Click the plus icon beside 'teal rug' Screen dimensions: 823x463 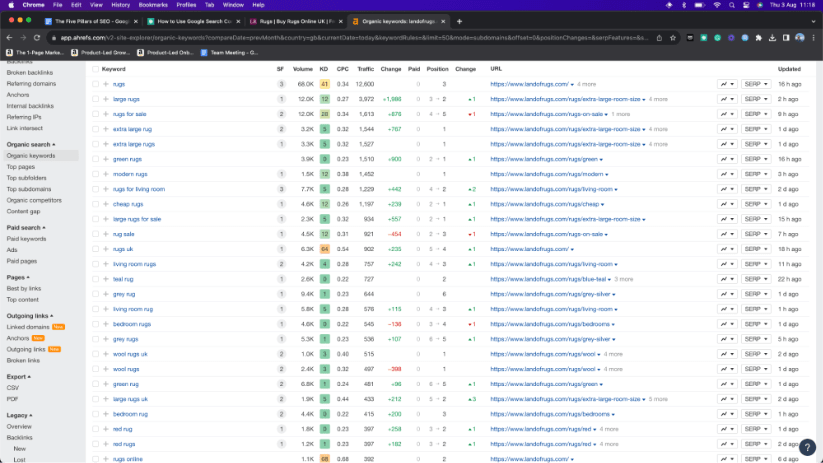[x=106, y=279]
